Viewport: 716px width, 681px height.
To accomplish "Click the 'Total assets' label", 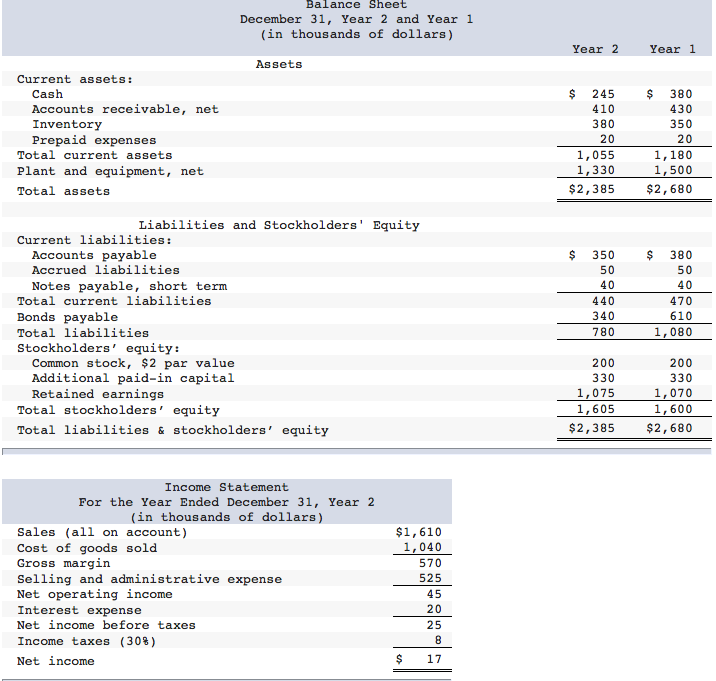I will [x=63, y=191].
